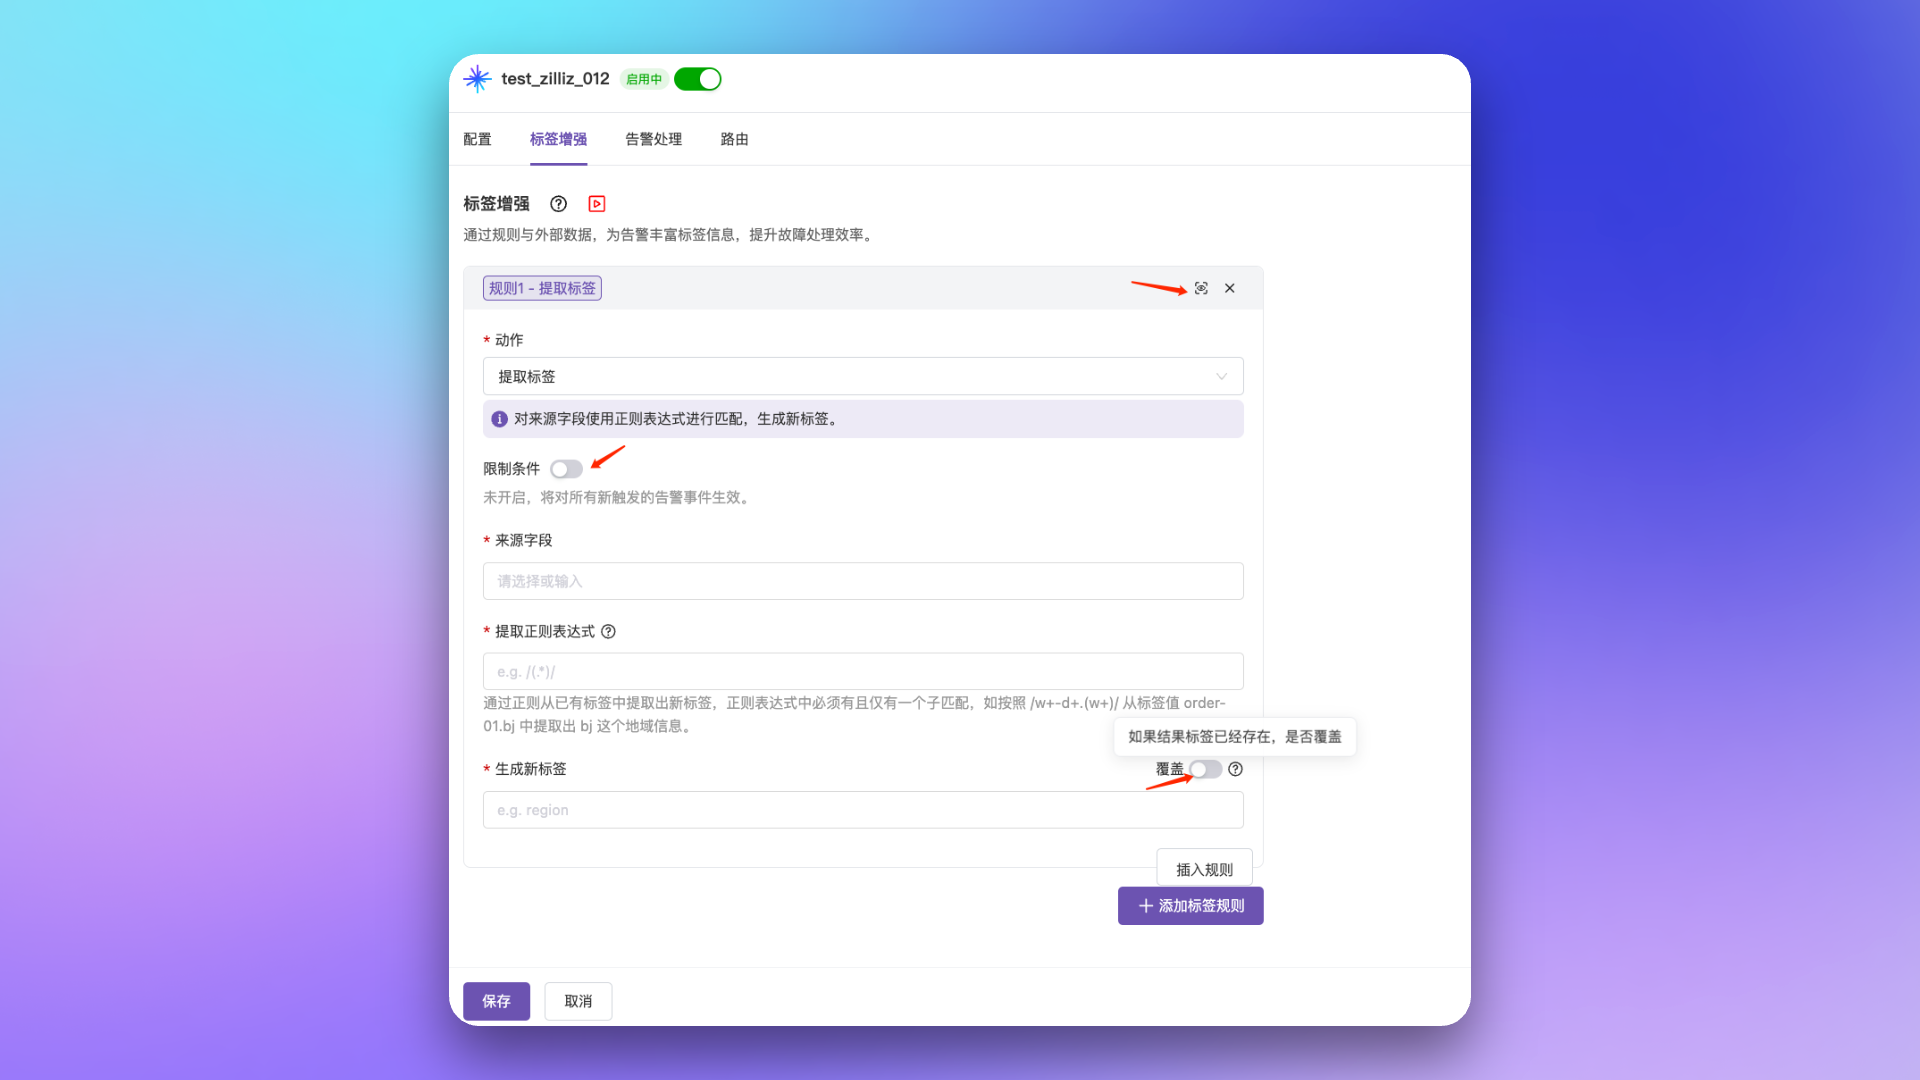Remove rule 1 with the X icon
Image resolution: width=1920 pixels, height=1080 pixels.
tap(1230, 288)
